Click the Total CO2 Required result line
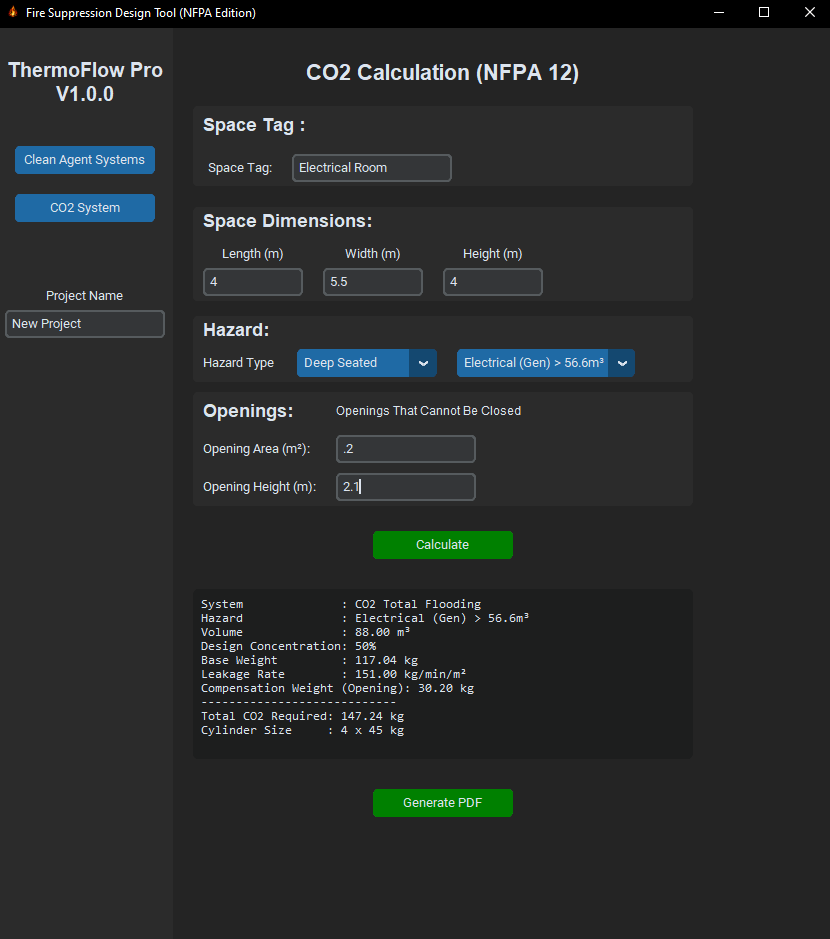 point(302,716)
